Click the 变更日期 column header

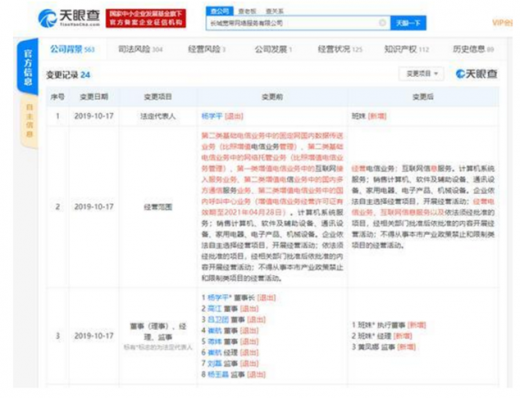point(94,97)
